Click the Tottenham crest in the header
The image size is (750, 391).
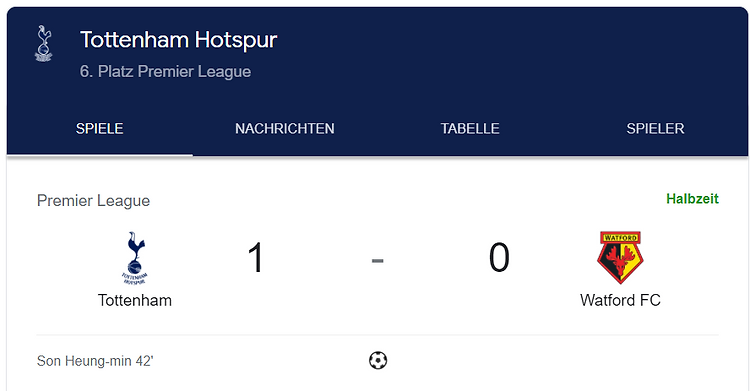[44, 44]
